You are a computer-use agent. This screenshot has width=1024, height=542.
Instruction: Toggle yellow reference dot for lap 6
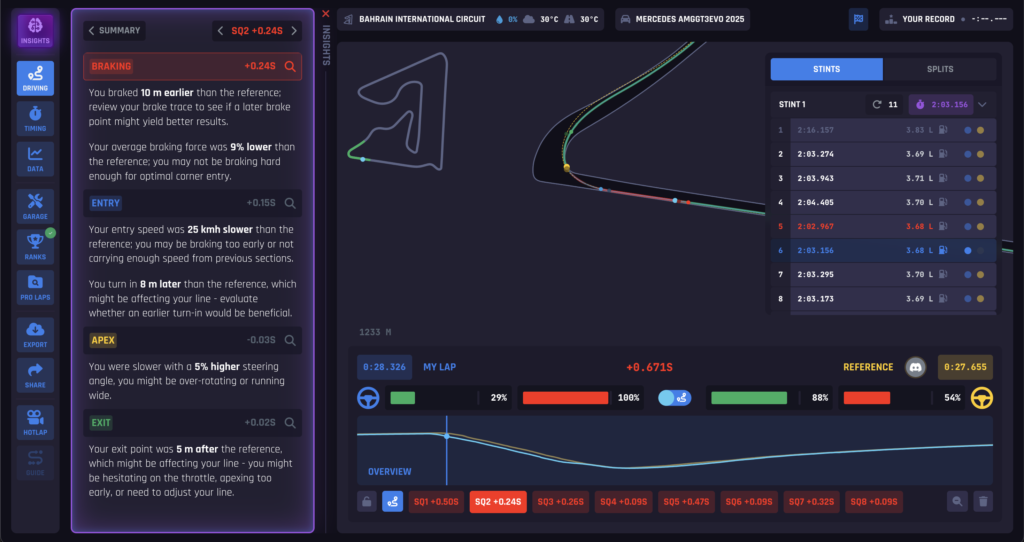click(x=980, y=251)
